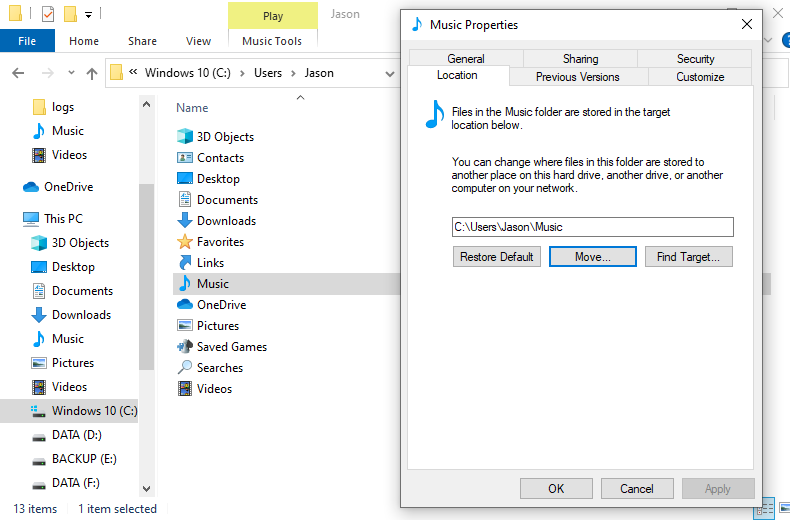Click Users in the address path
The width and height of the screenshot is (790, 520).
pyautogui.click(x=268, y=73)
